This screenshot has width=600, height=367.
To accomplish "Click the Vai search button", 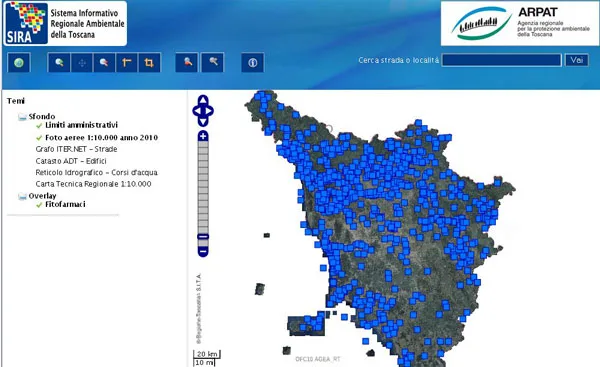I will (x=577, y=60).
